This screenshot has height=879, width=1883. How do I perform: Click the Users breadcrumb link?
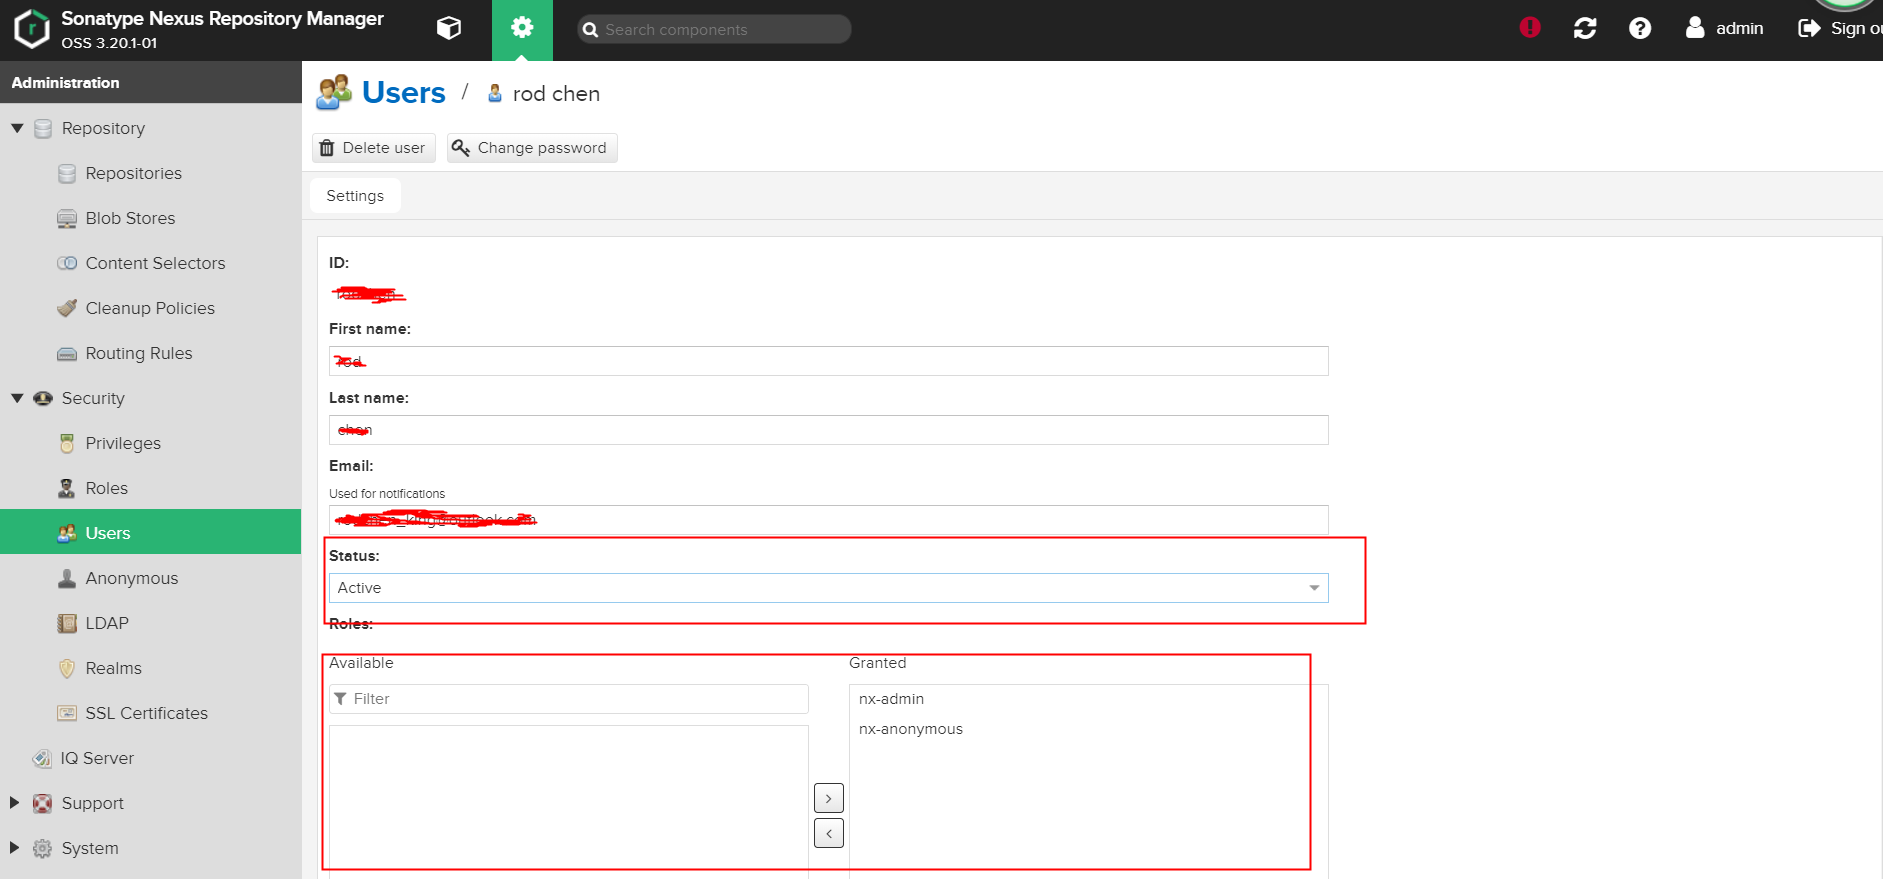pyautogui.click(x=404, y=93)
